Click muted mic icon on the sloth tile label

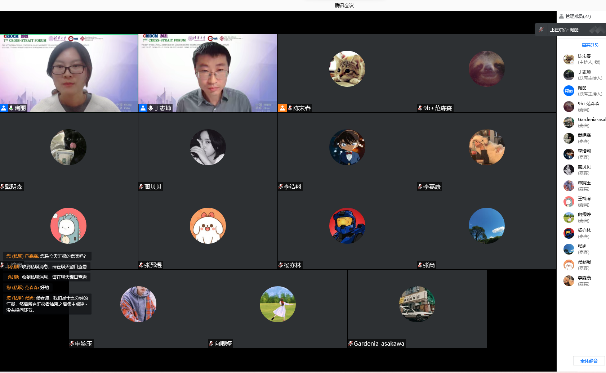[x=420, y=108]
